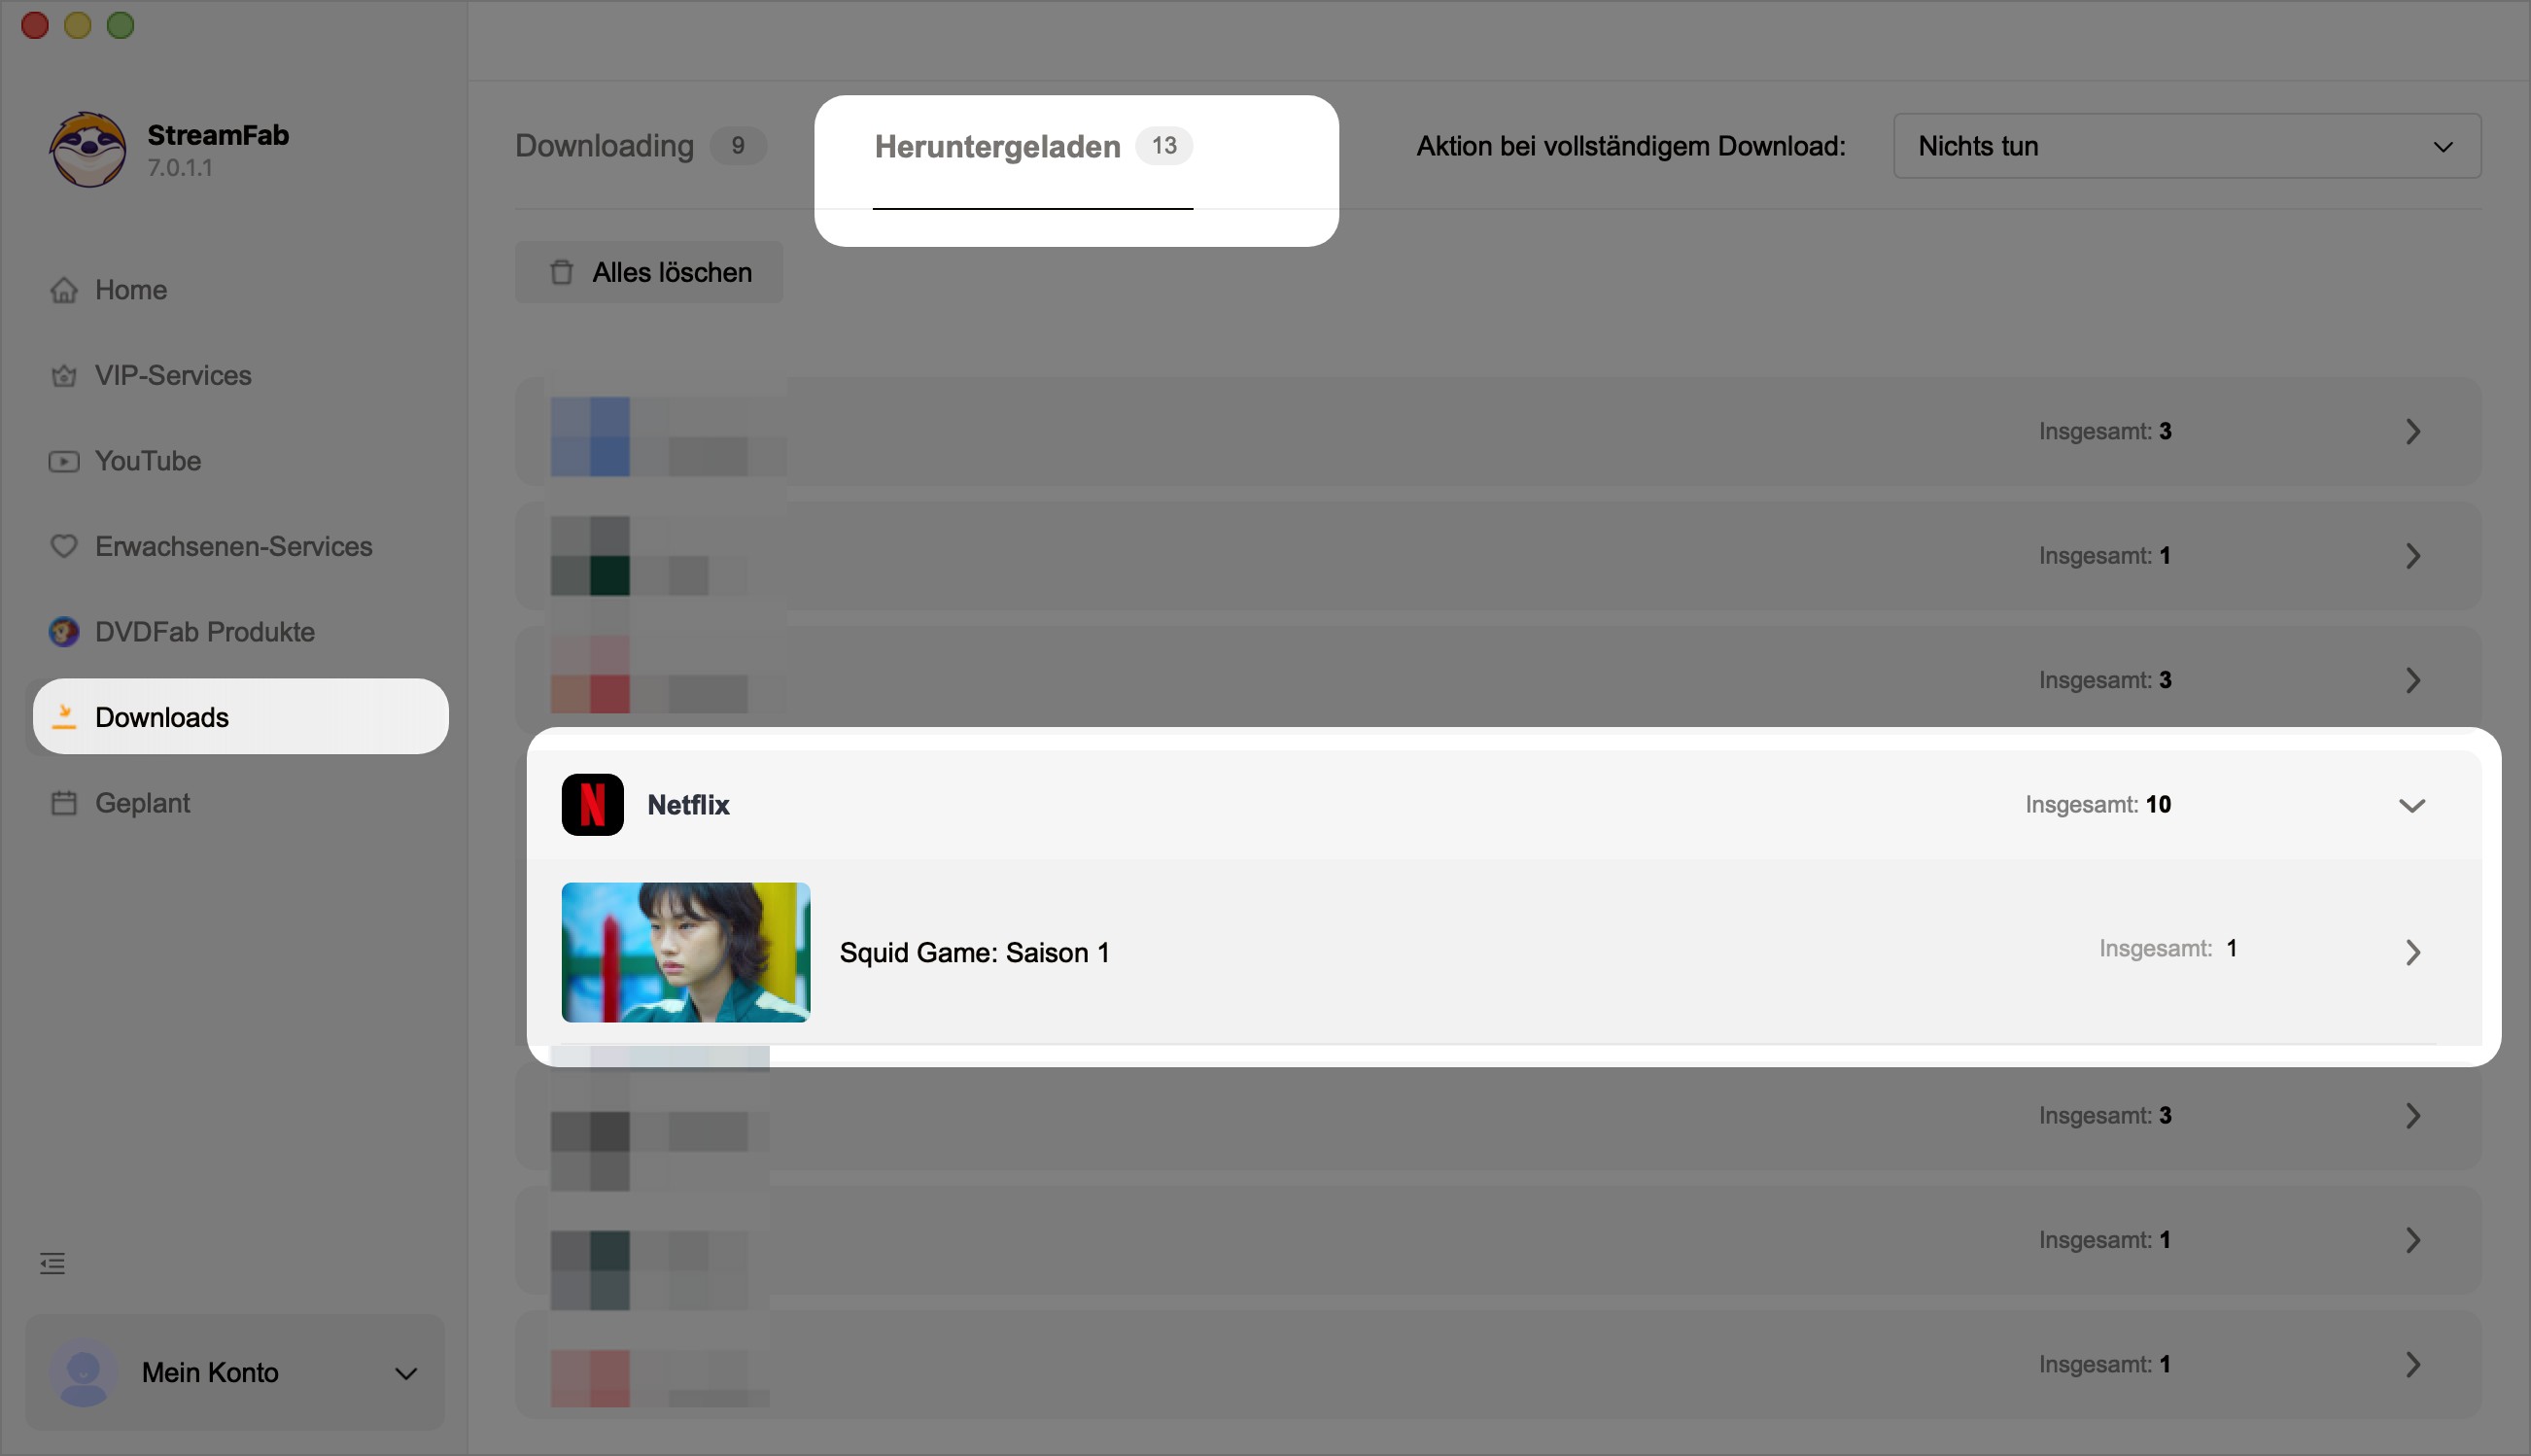Click the Netflix service logo

(x=592, y=803)
